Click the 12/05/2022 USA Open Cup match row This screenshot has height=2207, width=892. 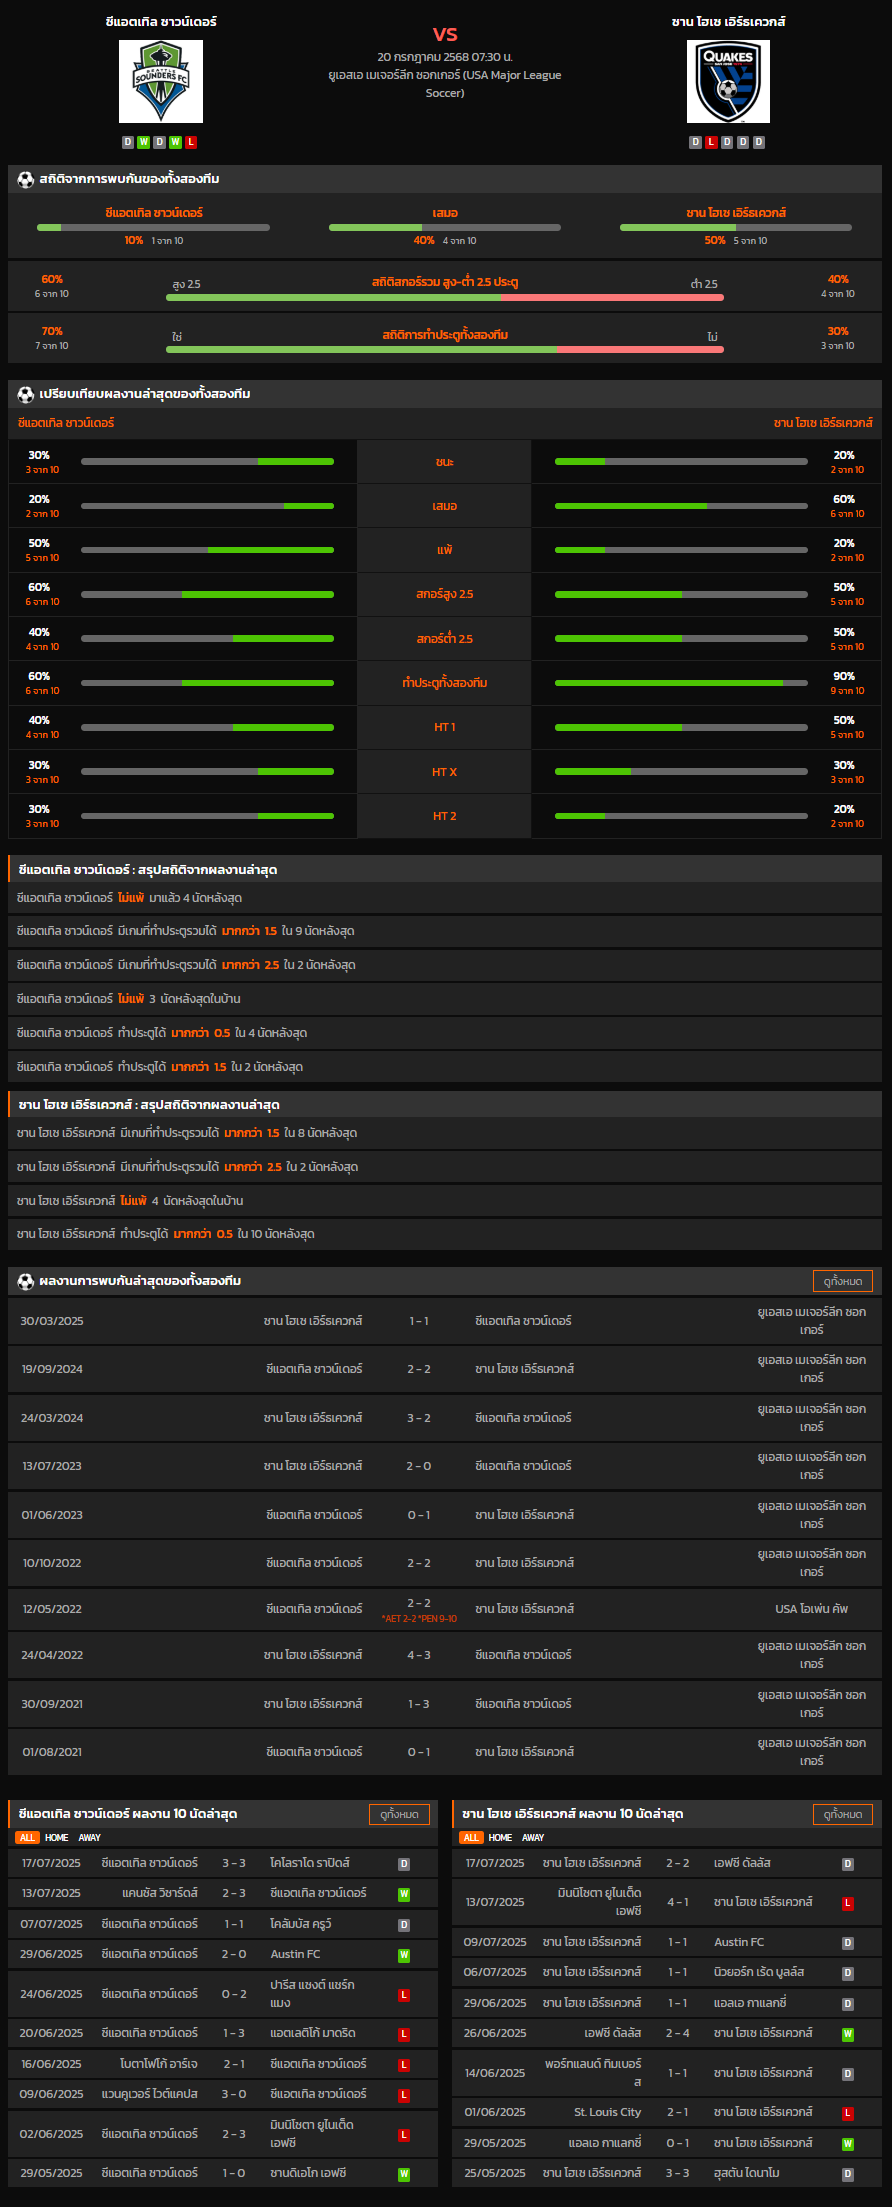(x=445, y=1610)
